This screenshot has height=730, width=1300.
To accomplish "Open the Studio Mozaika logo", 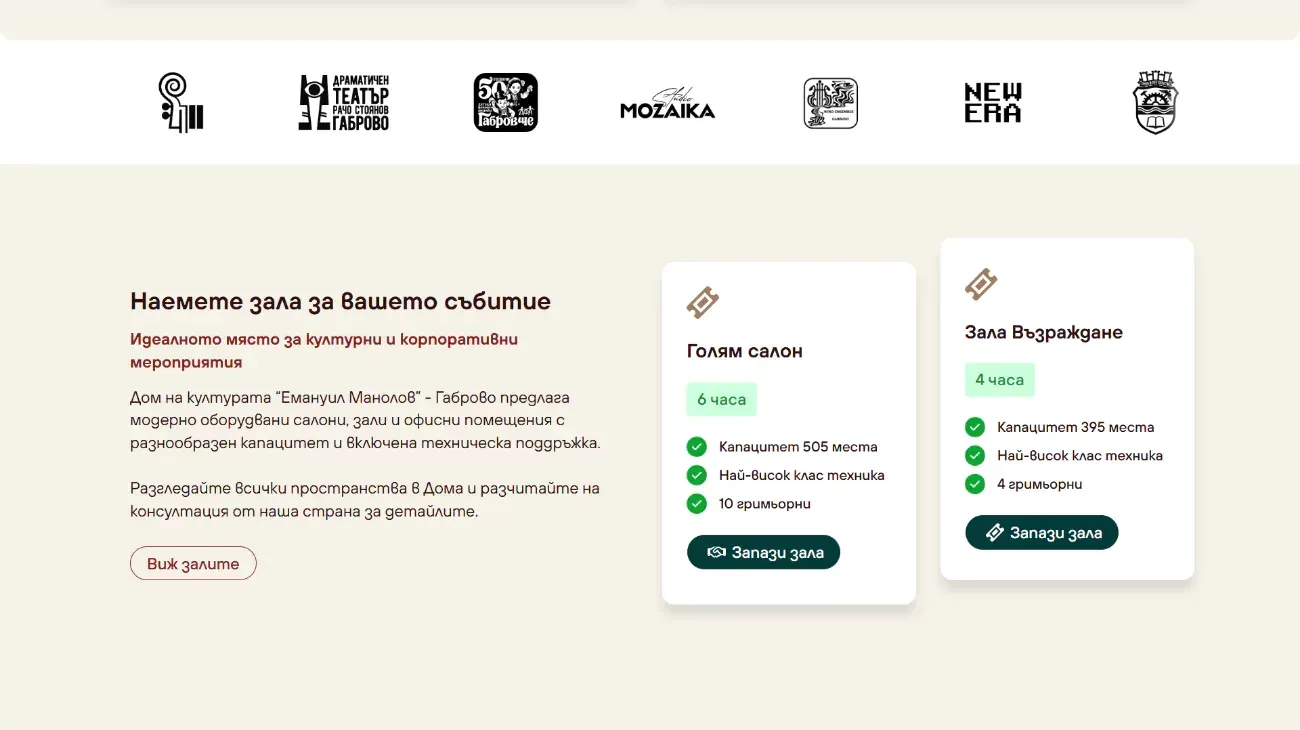I will click(x=668, y=104).
